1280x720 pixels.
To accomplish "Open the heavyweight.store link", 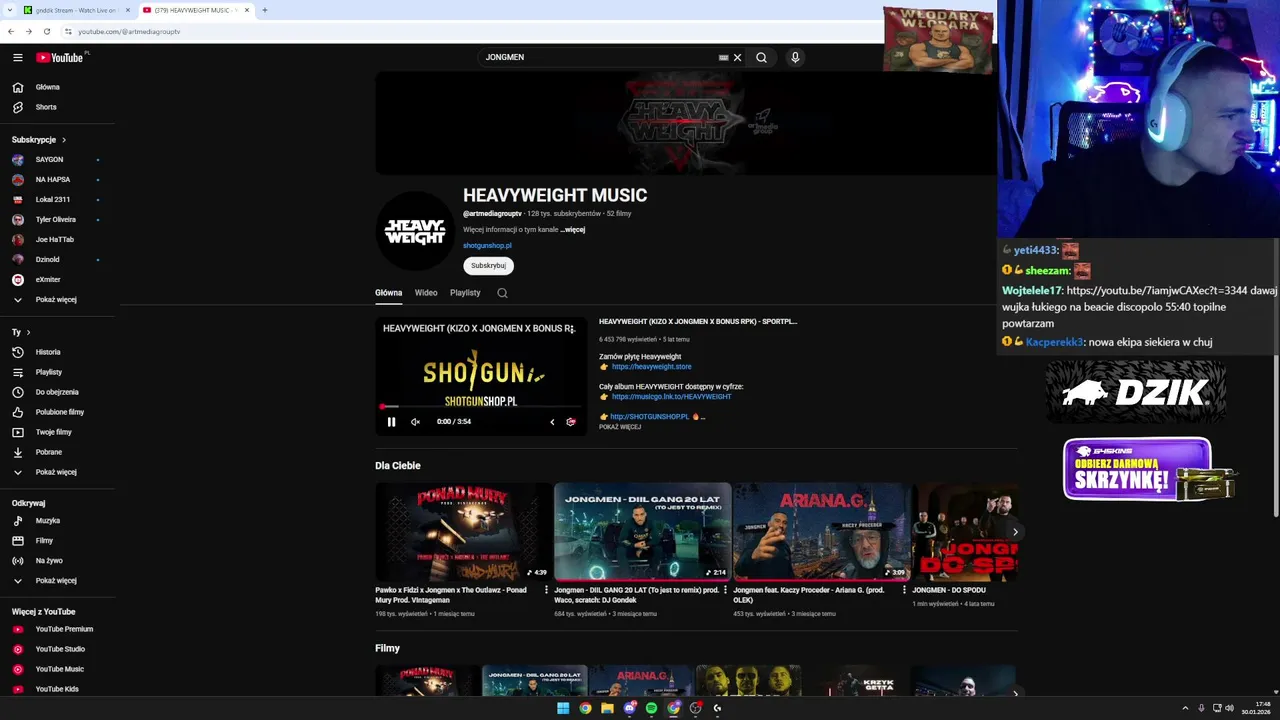I will click(x=651, y=367).
